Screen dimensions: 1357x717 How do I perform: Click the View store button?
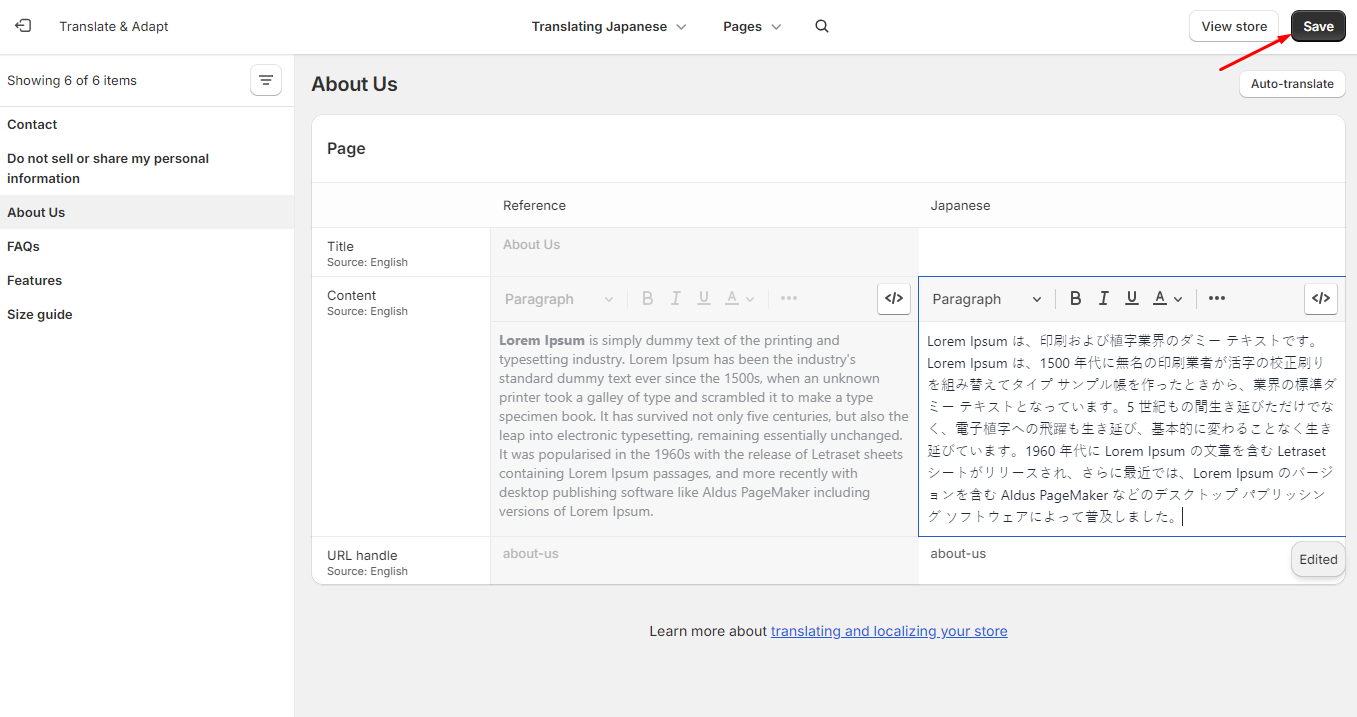(x=1233, y=27)
